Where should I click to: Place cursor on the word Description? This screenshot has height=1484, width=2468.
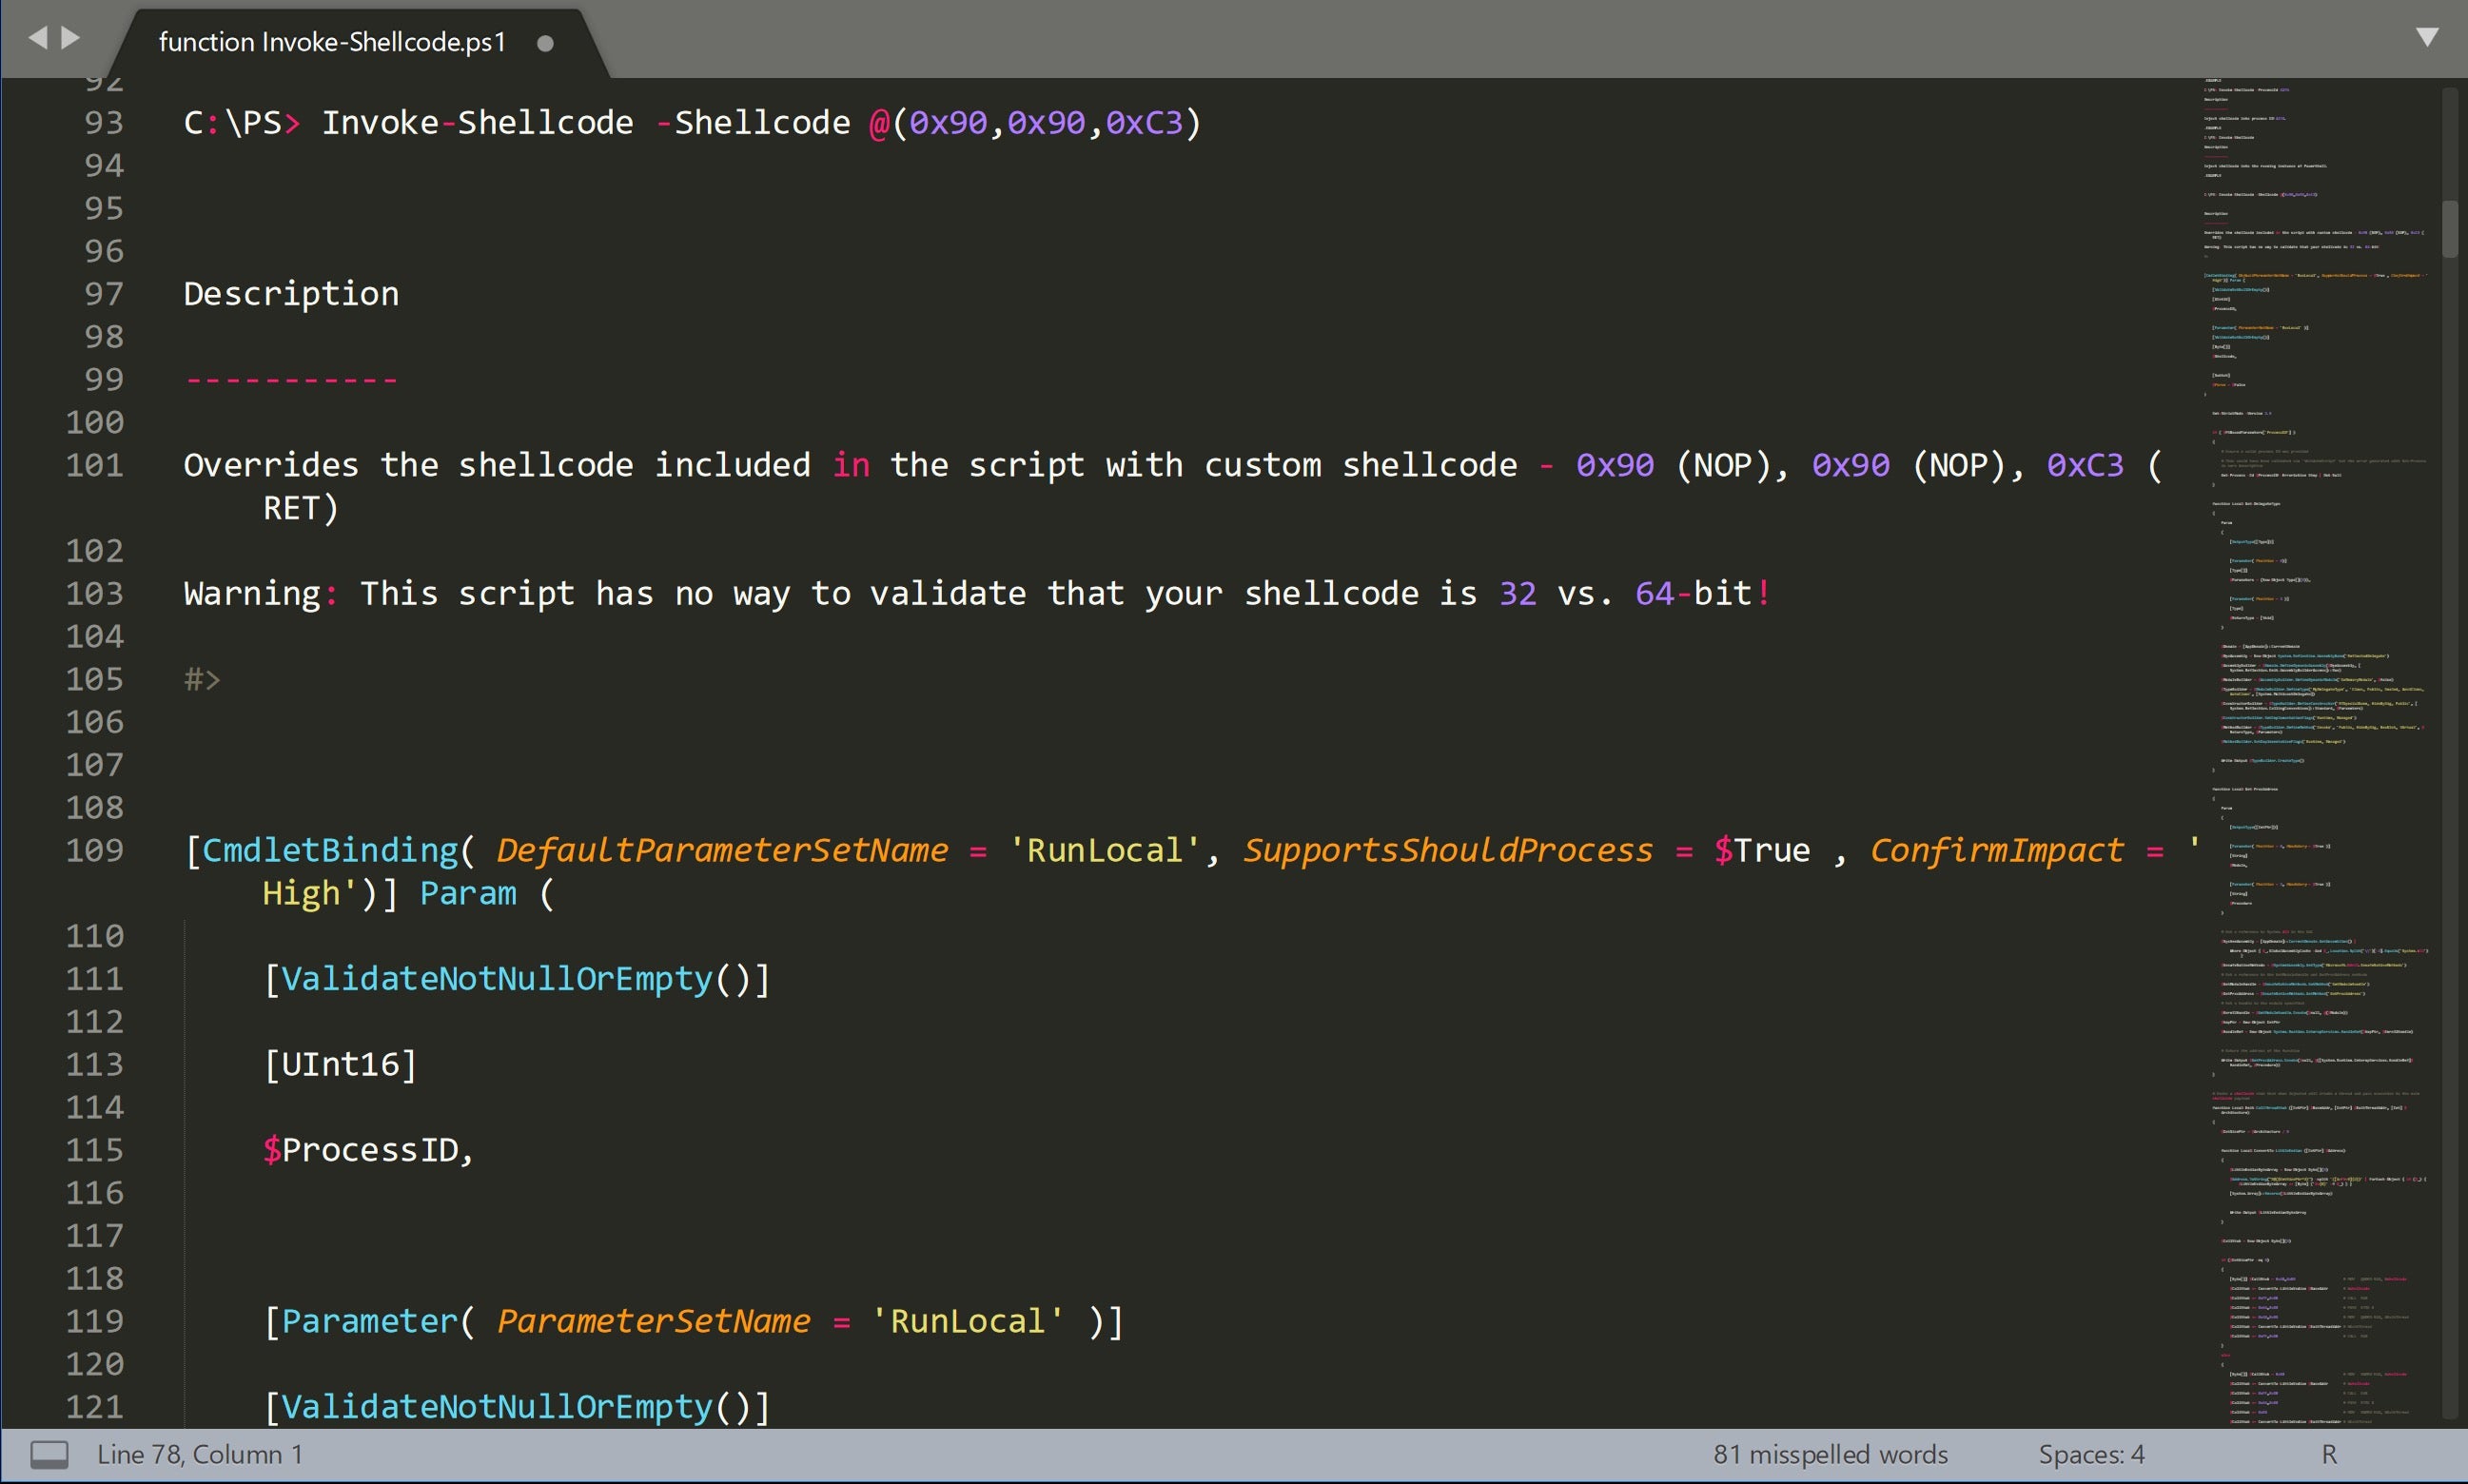point(291,294)
